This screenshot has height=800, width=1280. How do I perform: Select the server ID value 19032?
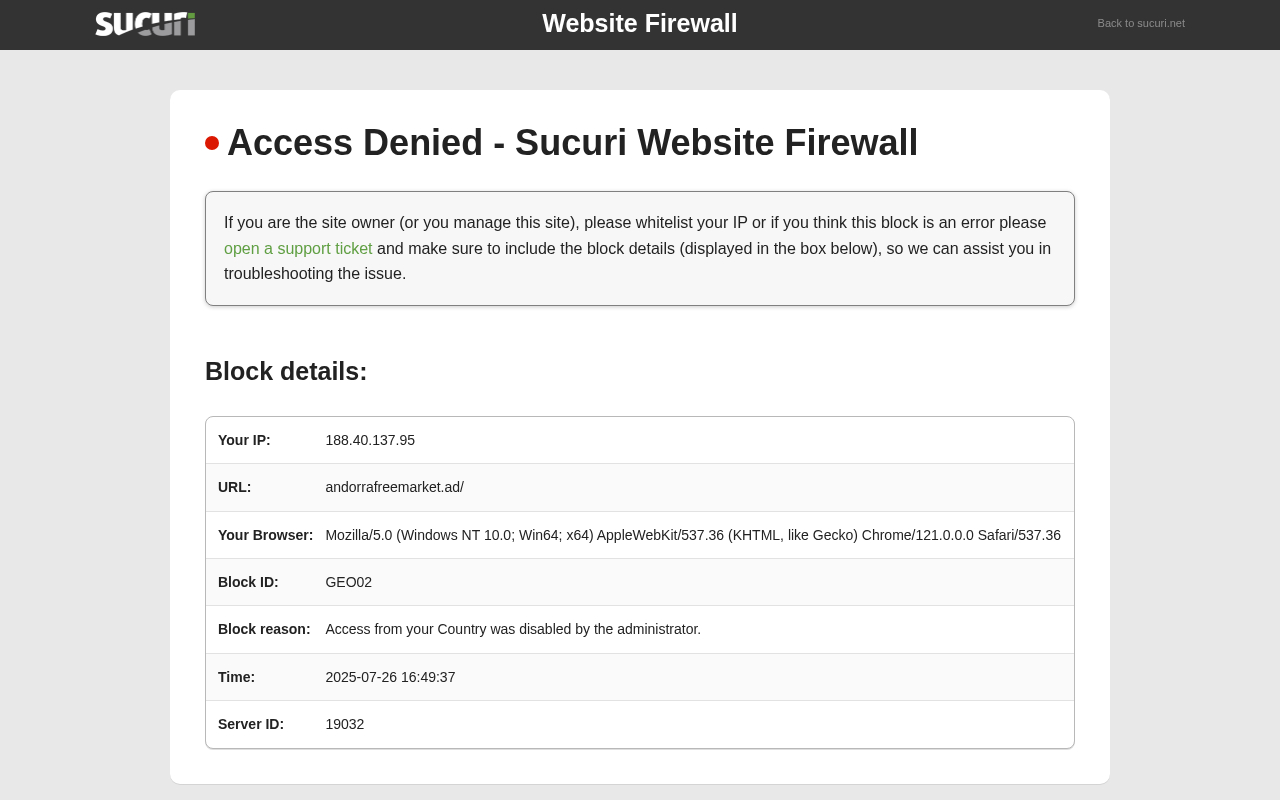point(344,724)
